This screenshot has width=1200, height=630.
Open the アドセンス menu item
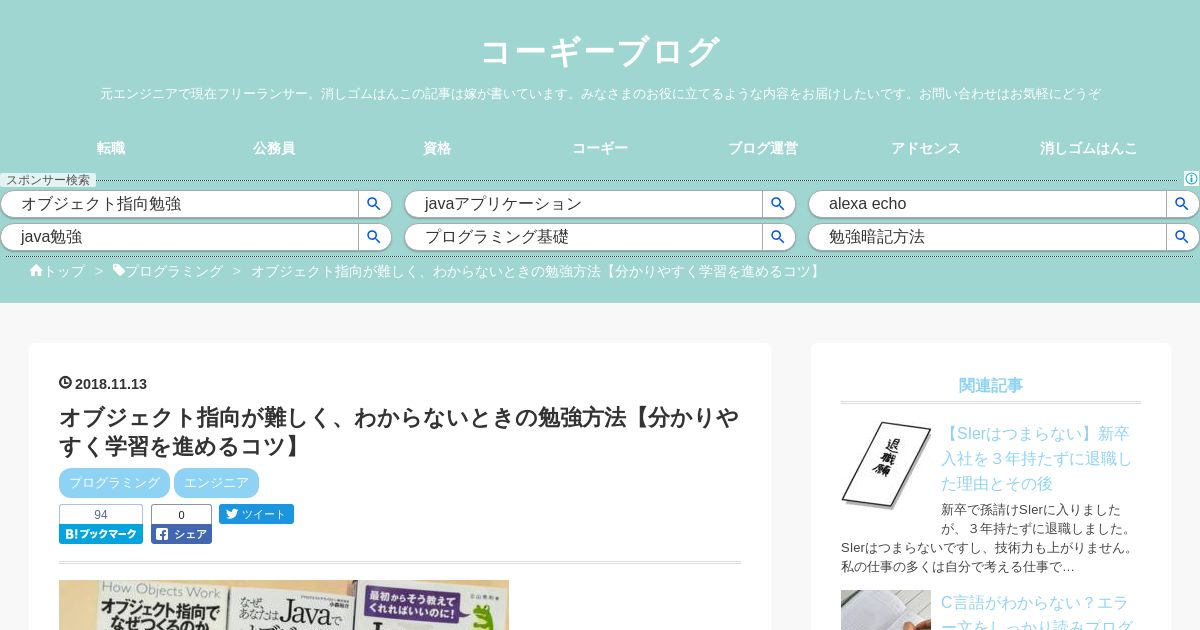(926, 148)
